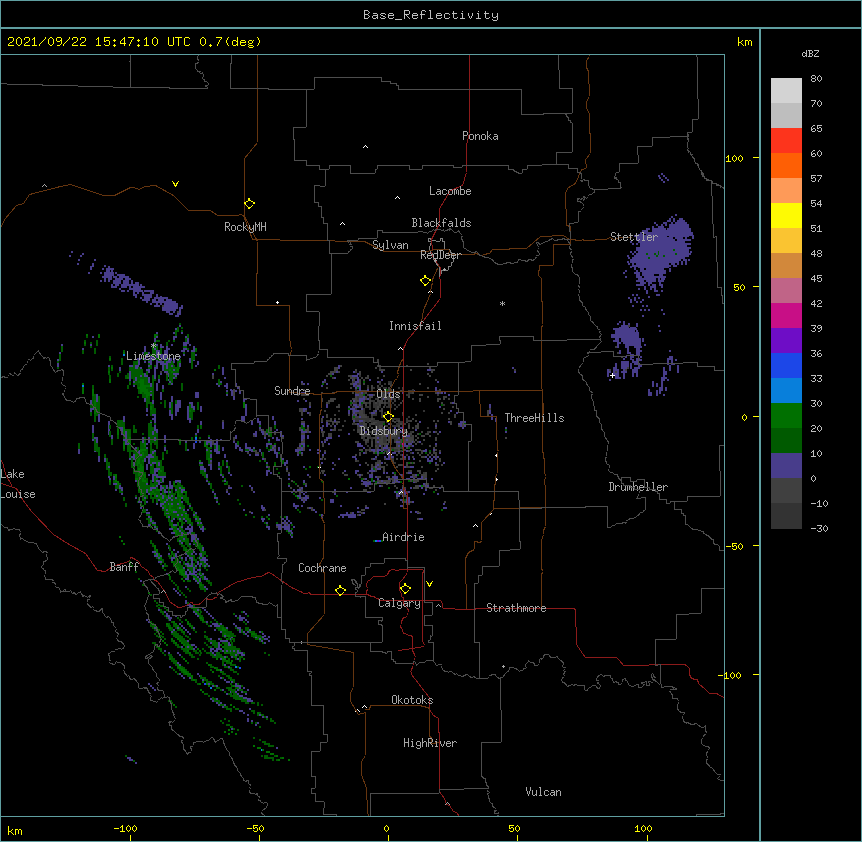Click the white plus marker southwest of Stettler echoes
Image resolution: width=862 pixels, height=842 pixels.
612,375
